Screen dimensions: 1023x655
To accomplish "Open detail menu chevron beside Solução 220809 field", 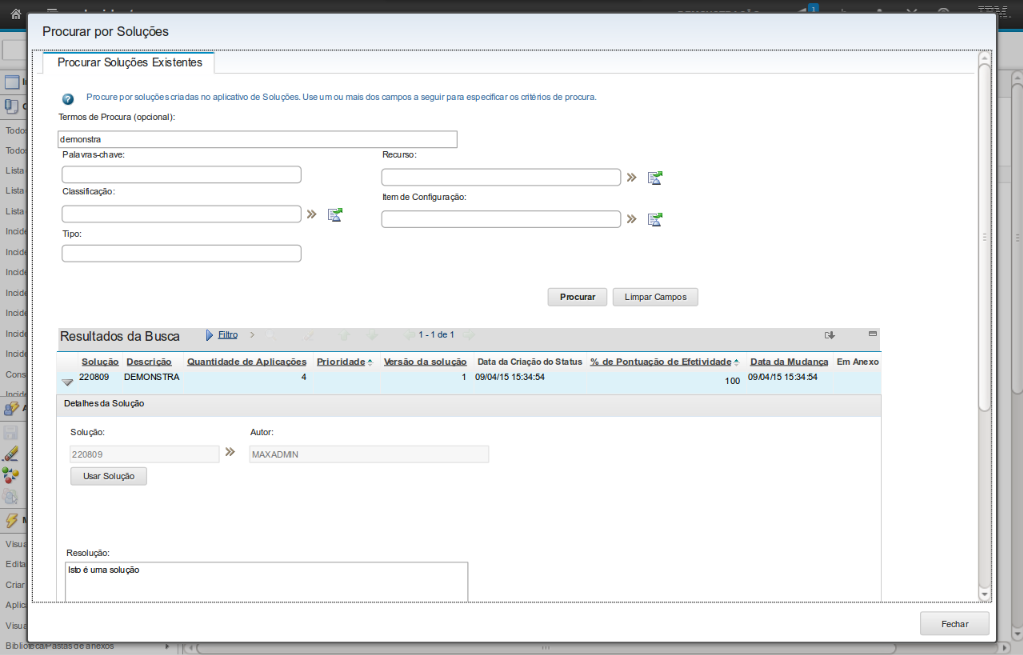I will click(229, 453).
